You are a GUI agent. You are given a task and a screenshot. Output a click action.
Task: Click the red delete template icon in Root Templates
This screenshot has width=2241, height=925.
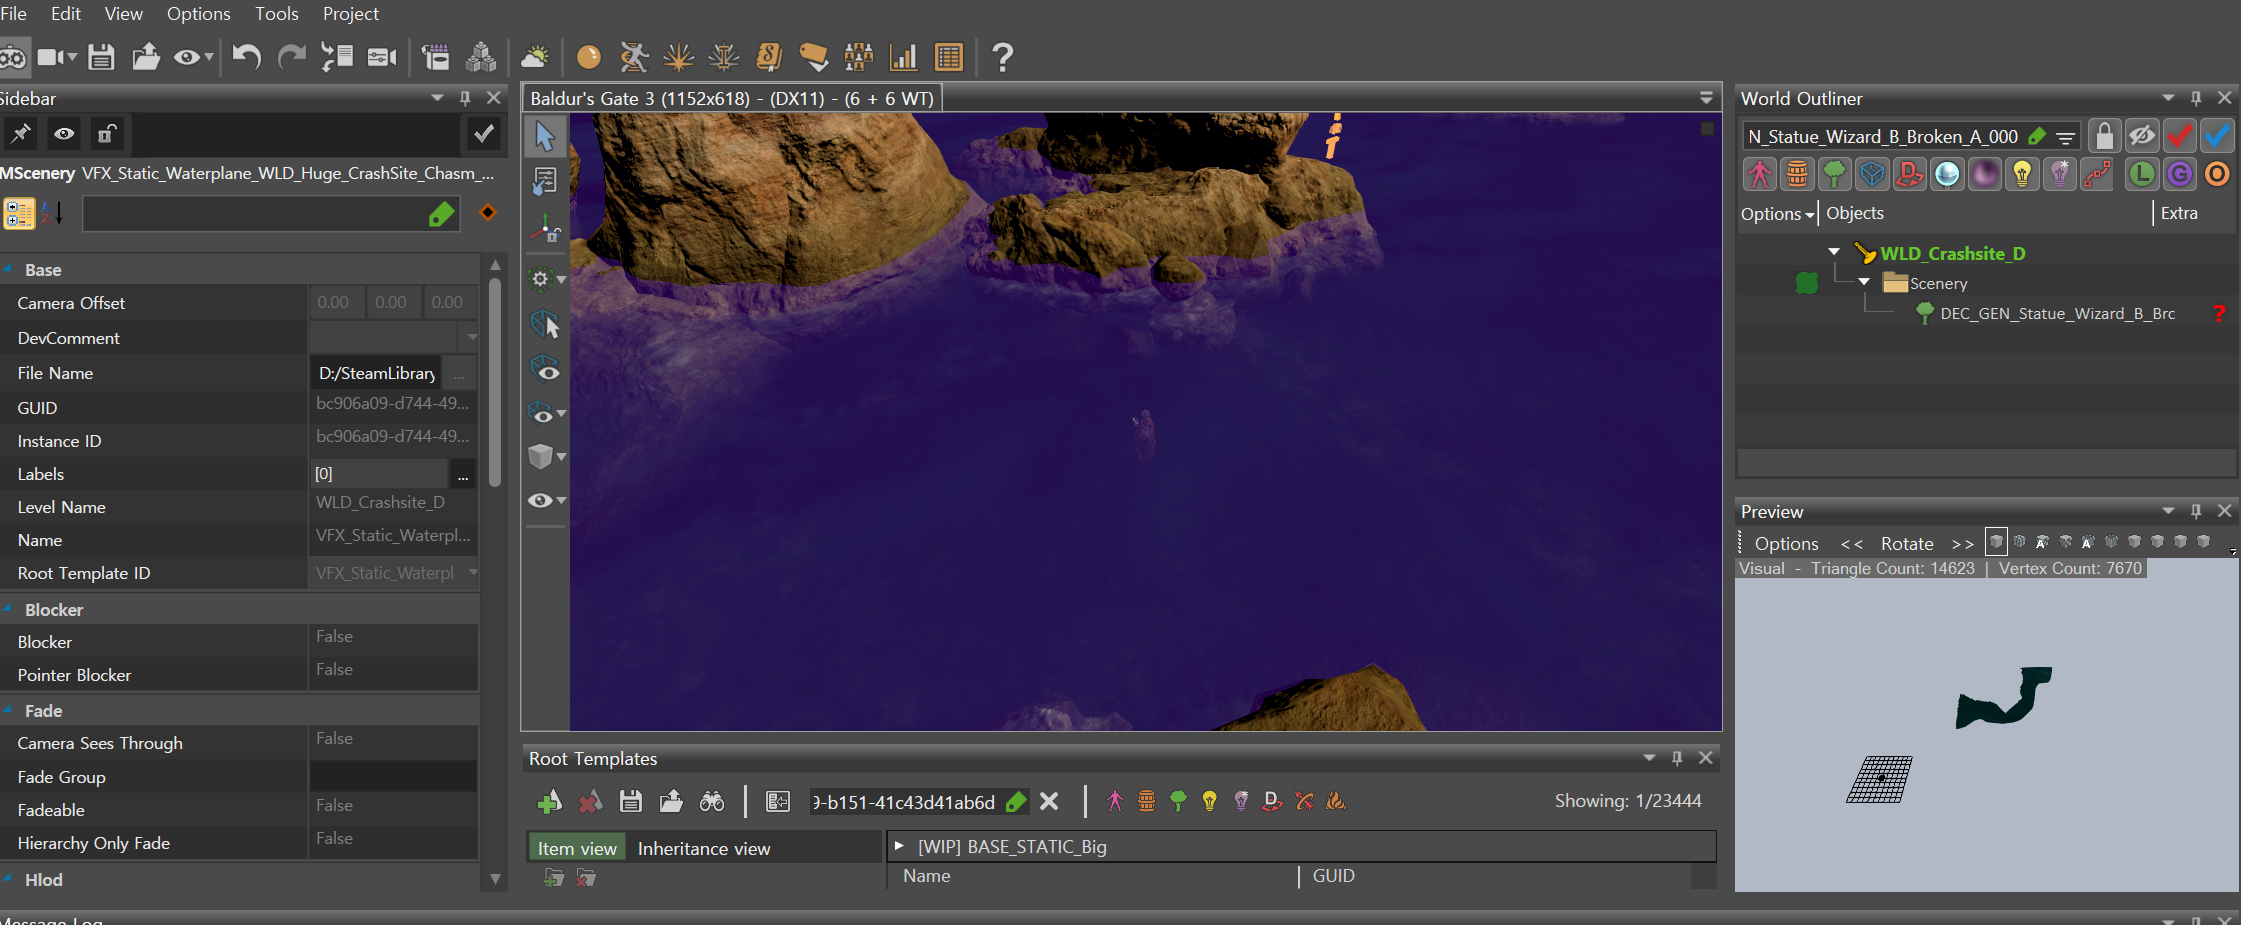(x=590, y=801)
